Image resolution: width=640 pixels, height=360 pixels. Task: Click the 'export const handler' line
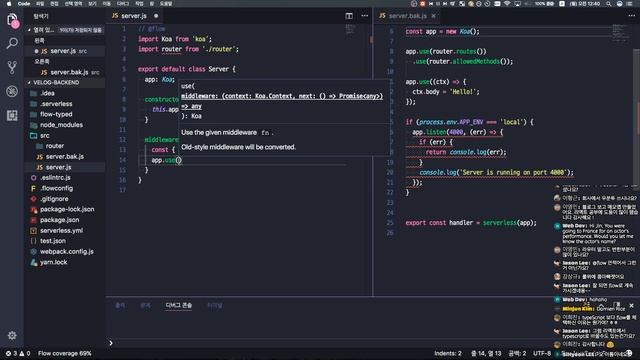[471, 223]
